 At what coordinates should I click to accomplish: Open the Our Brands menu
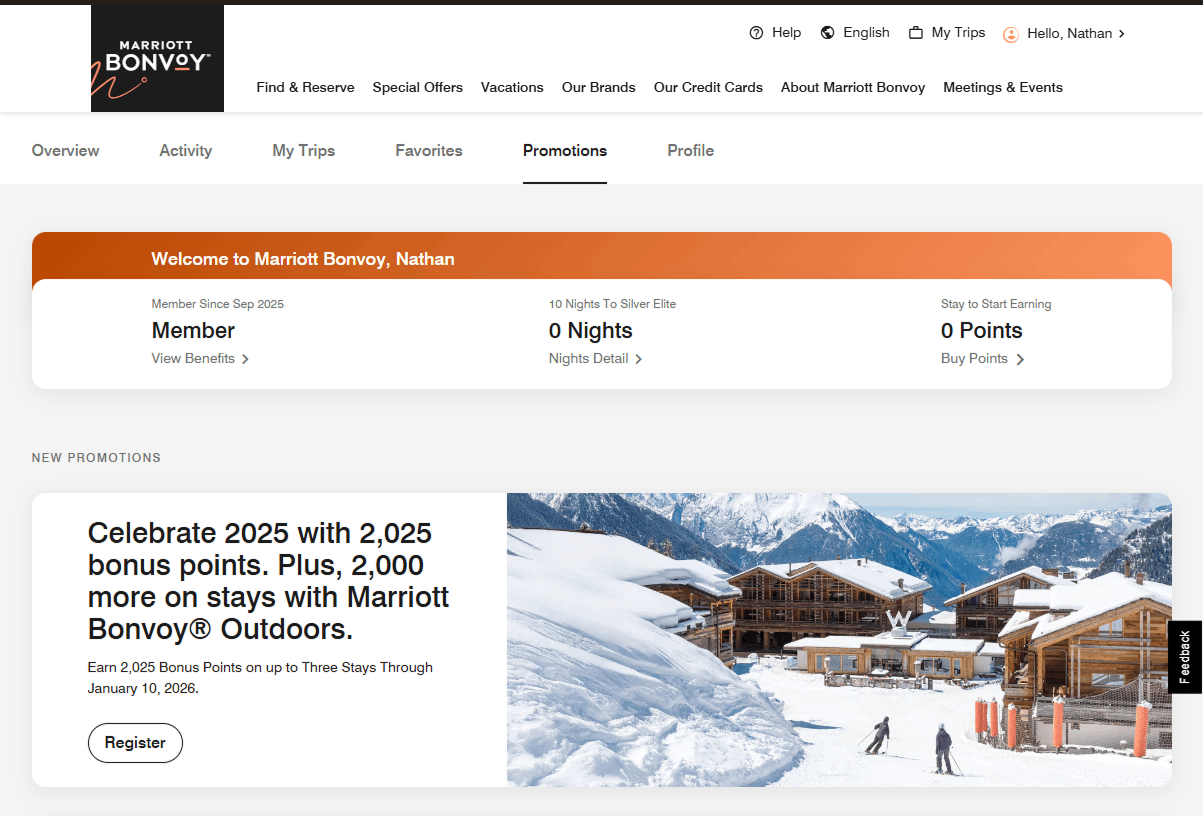coord(598,87)
